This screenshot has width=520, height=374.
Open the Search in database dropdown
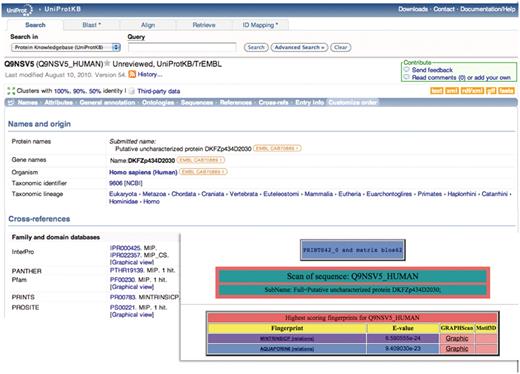tap(66, 47)
